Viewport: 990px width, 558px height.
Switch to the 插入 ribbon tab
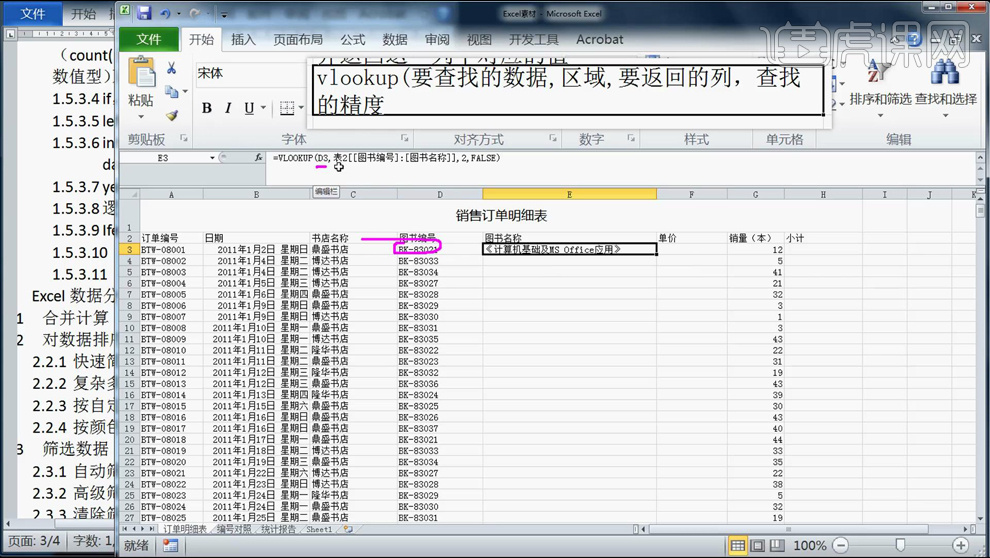pos(243,39)
